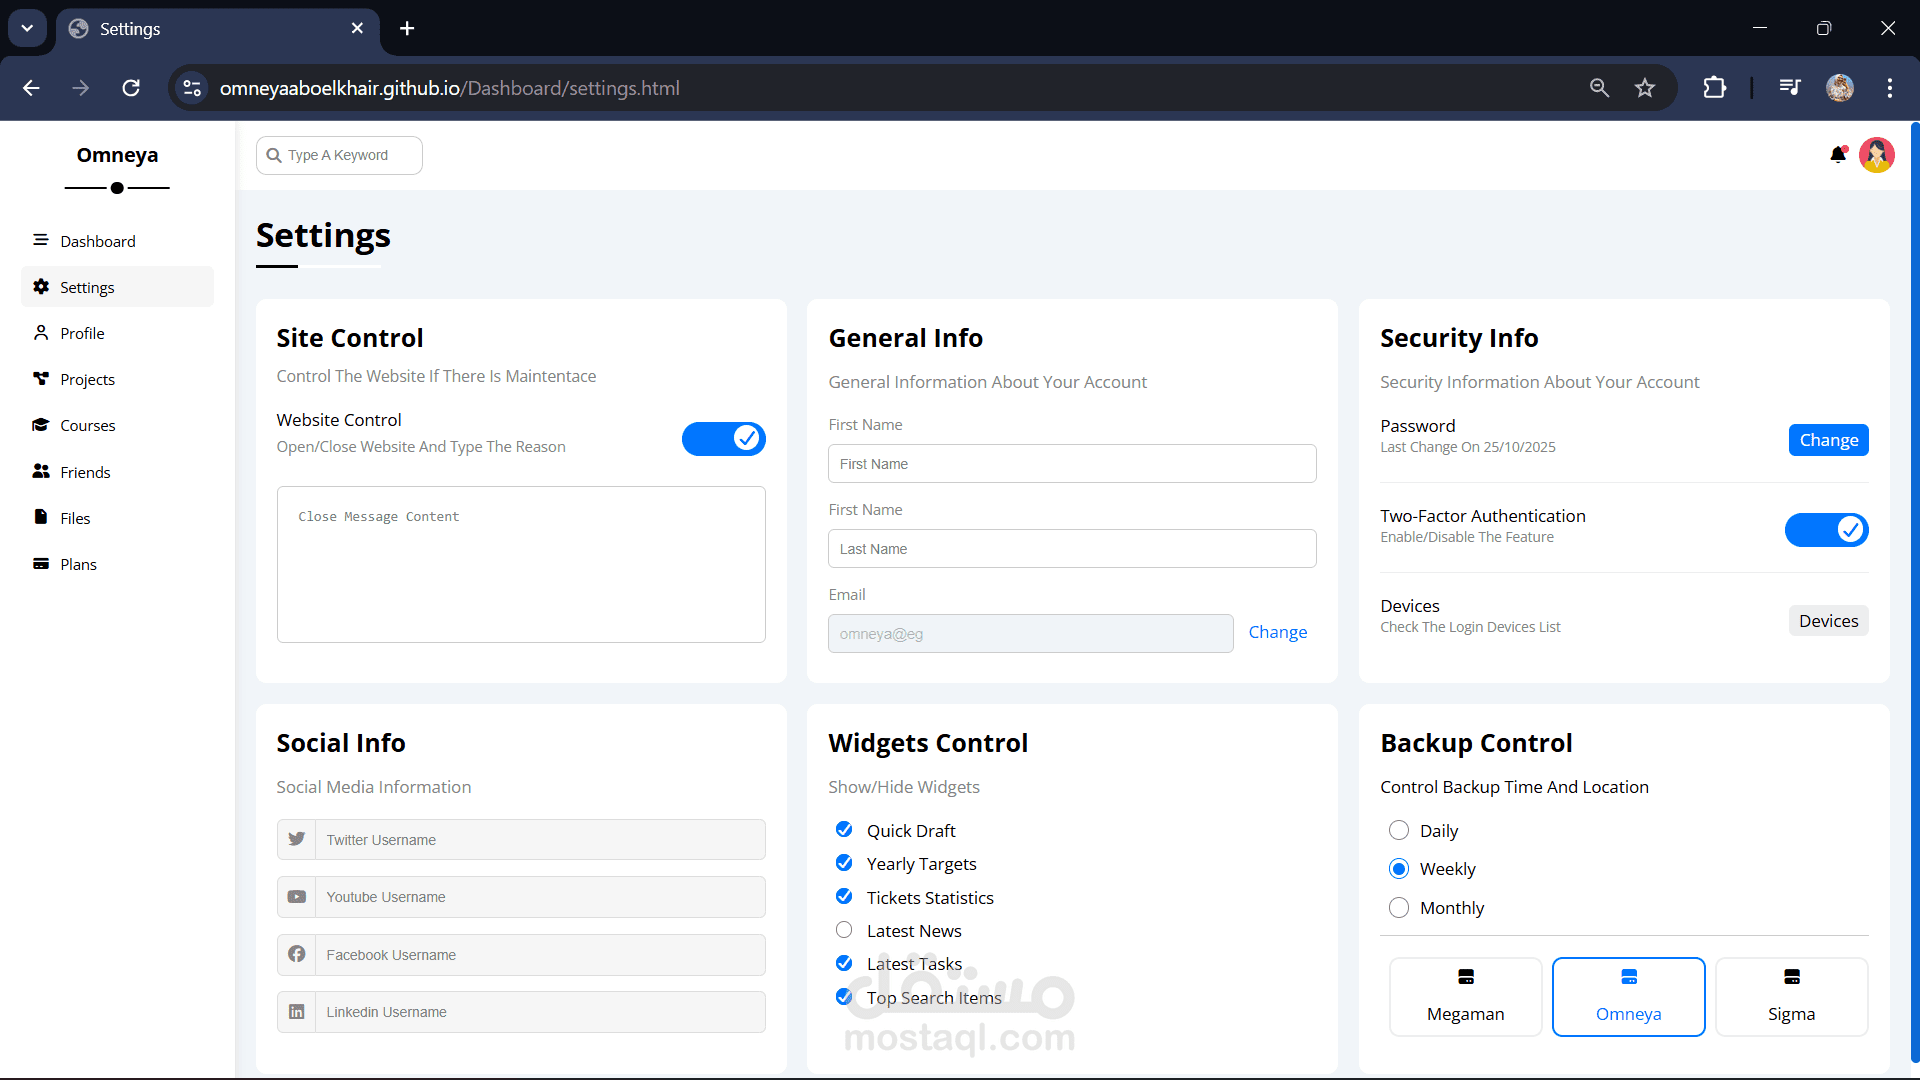Click the Type A Keyword search field
1920x1080 pixels.
click(340, 155)
